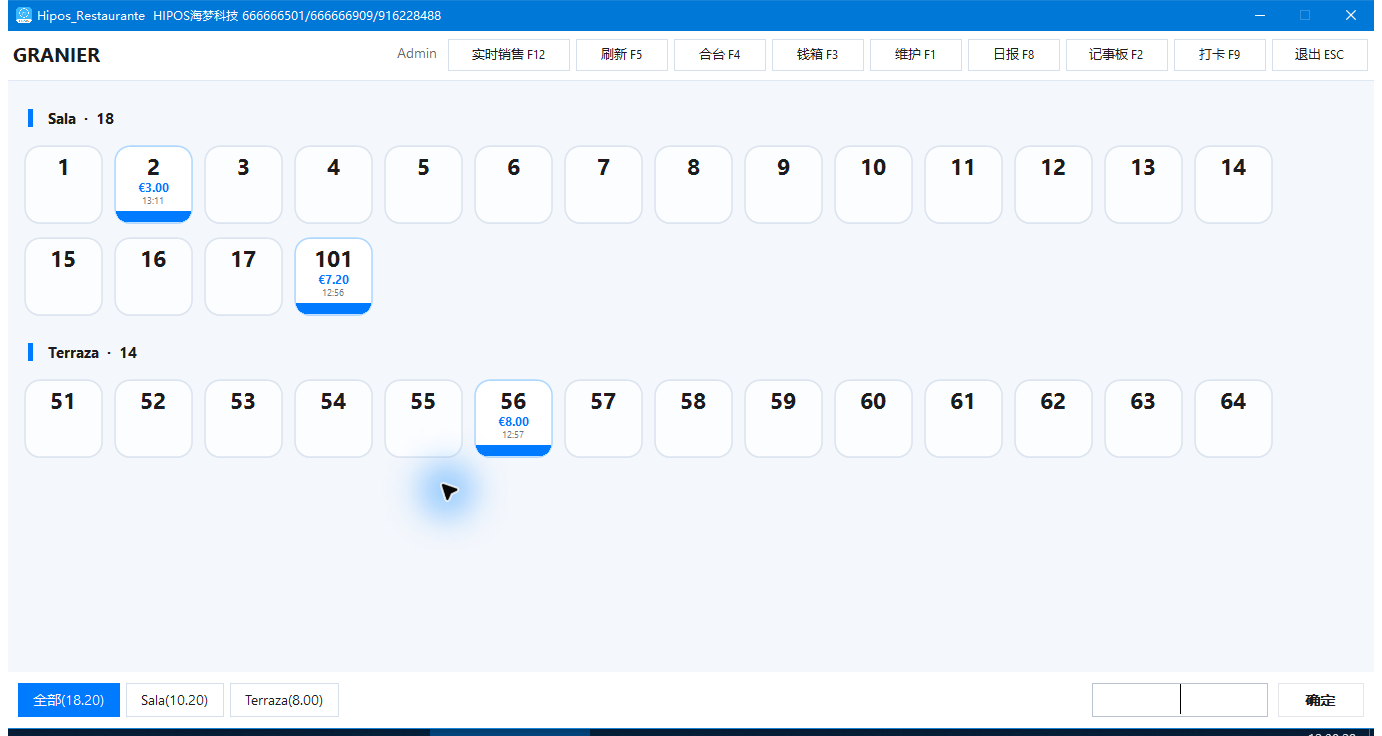This screenshot has height=736, width=1382.
Task: Filter tables by the Sala(10.20) tab
Action: coord(175,700)
